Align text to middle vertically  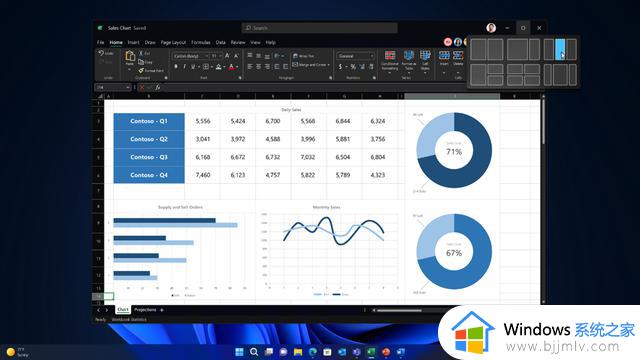258,56
